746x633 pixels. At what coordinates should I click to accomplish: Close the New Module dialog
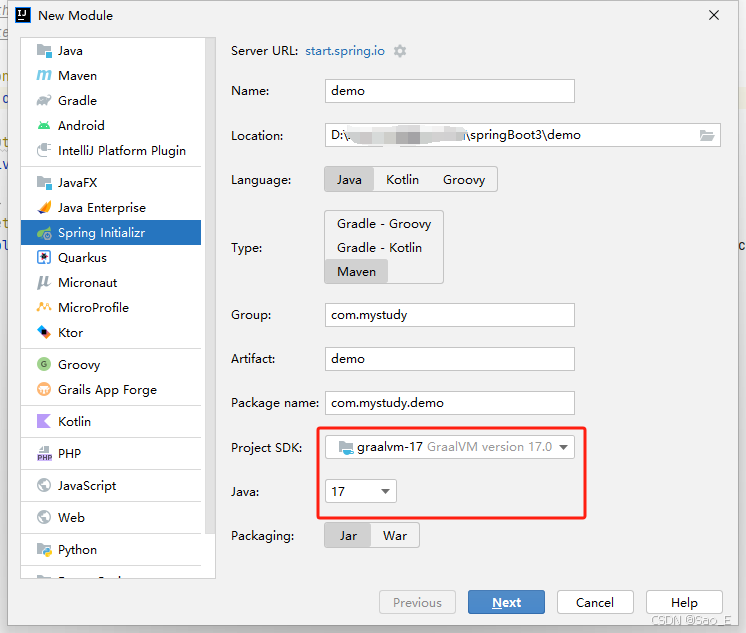(x=714, y=15)
